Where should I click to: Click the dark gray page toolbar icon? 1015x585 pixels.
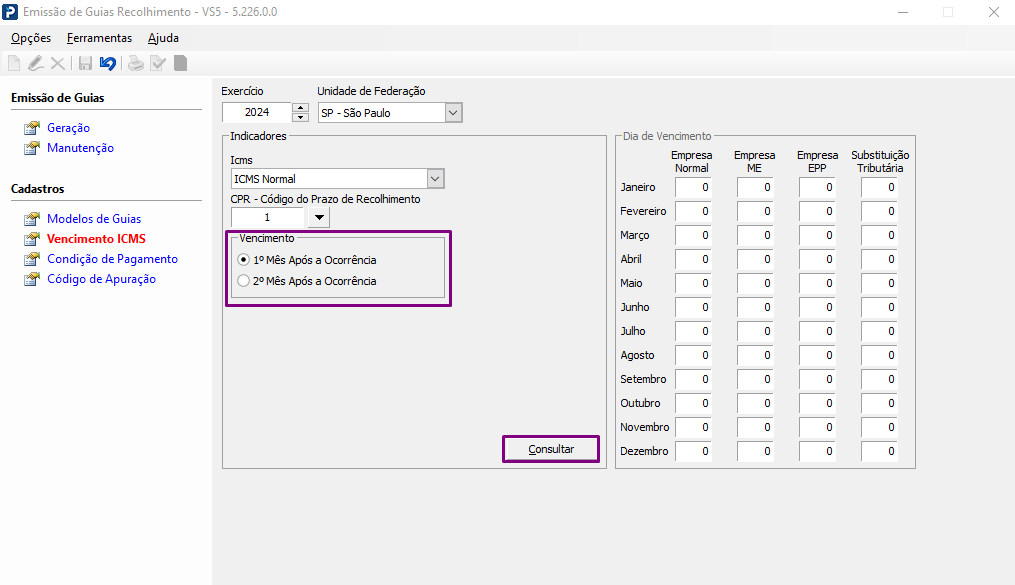pos(181,63)
